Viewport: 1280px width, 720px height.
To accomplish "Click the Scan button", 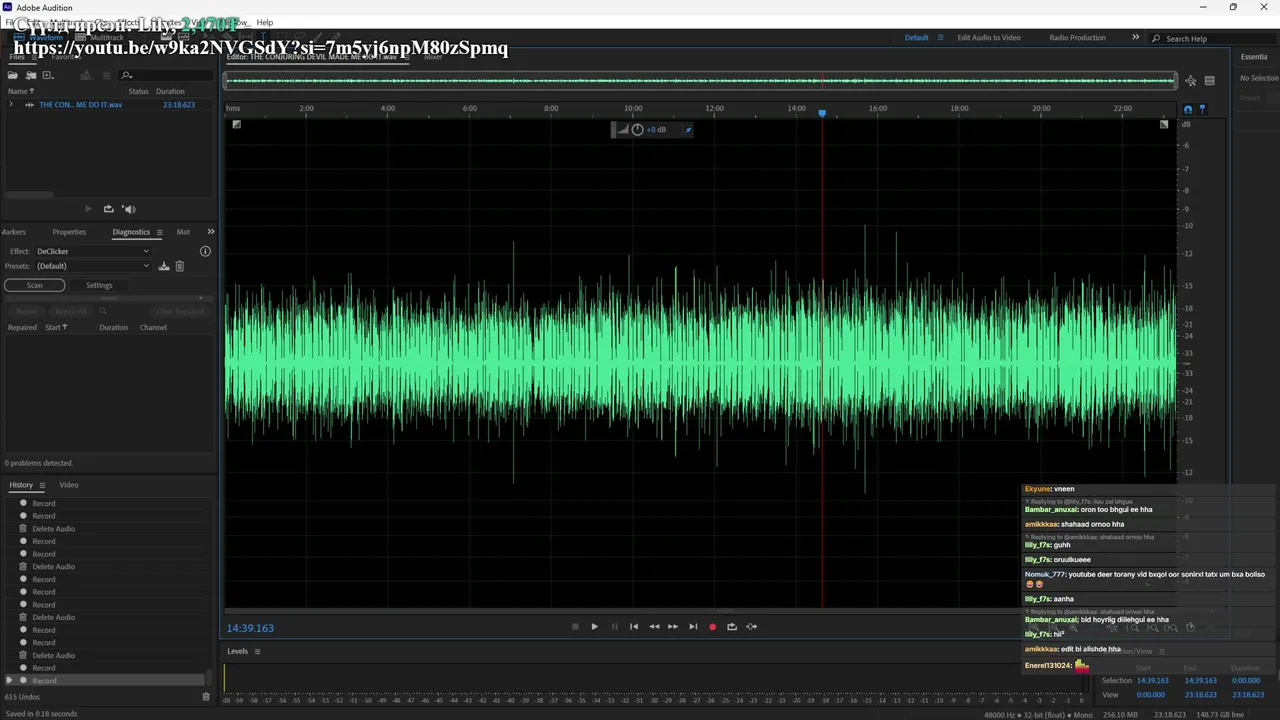I will pyautogui.click(x=35, y=285).
